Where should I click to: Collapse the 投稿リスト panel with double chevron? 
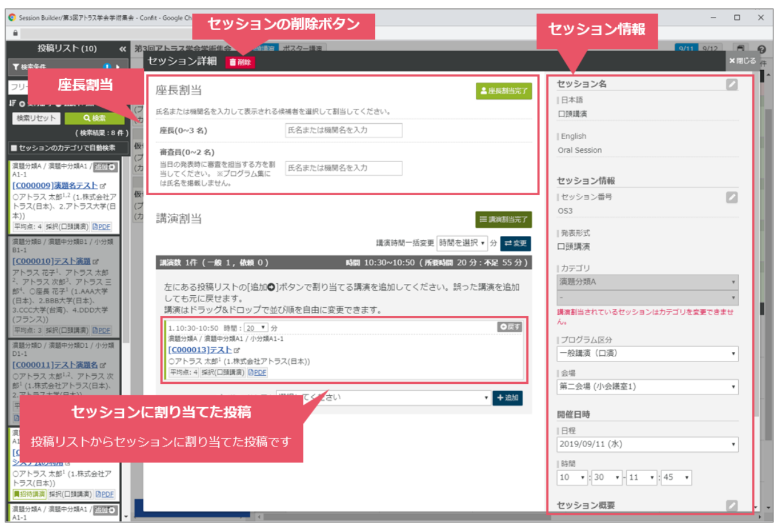[122, 49]
